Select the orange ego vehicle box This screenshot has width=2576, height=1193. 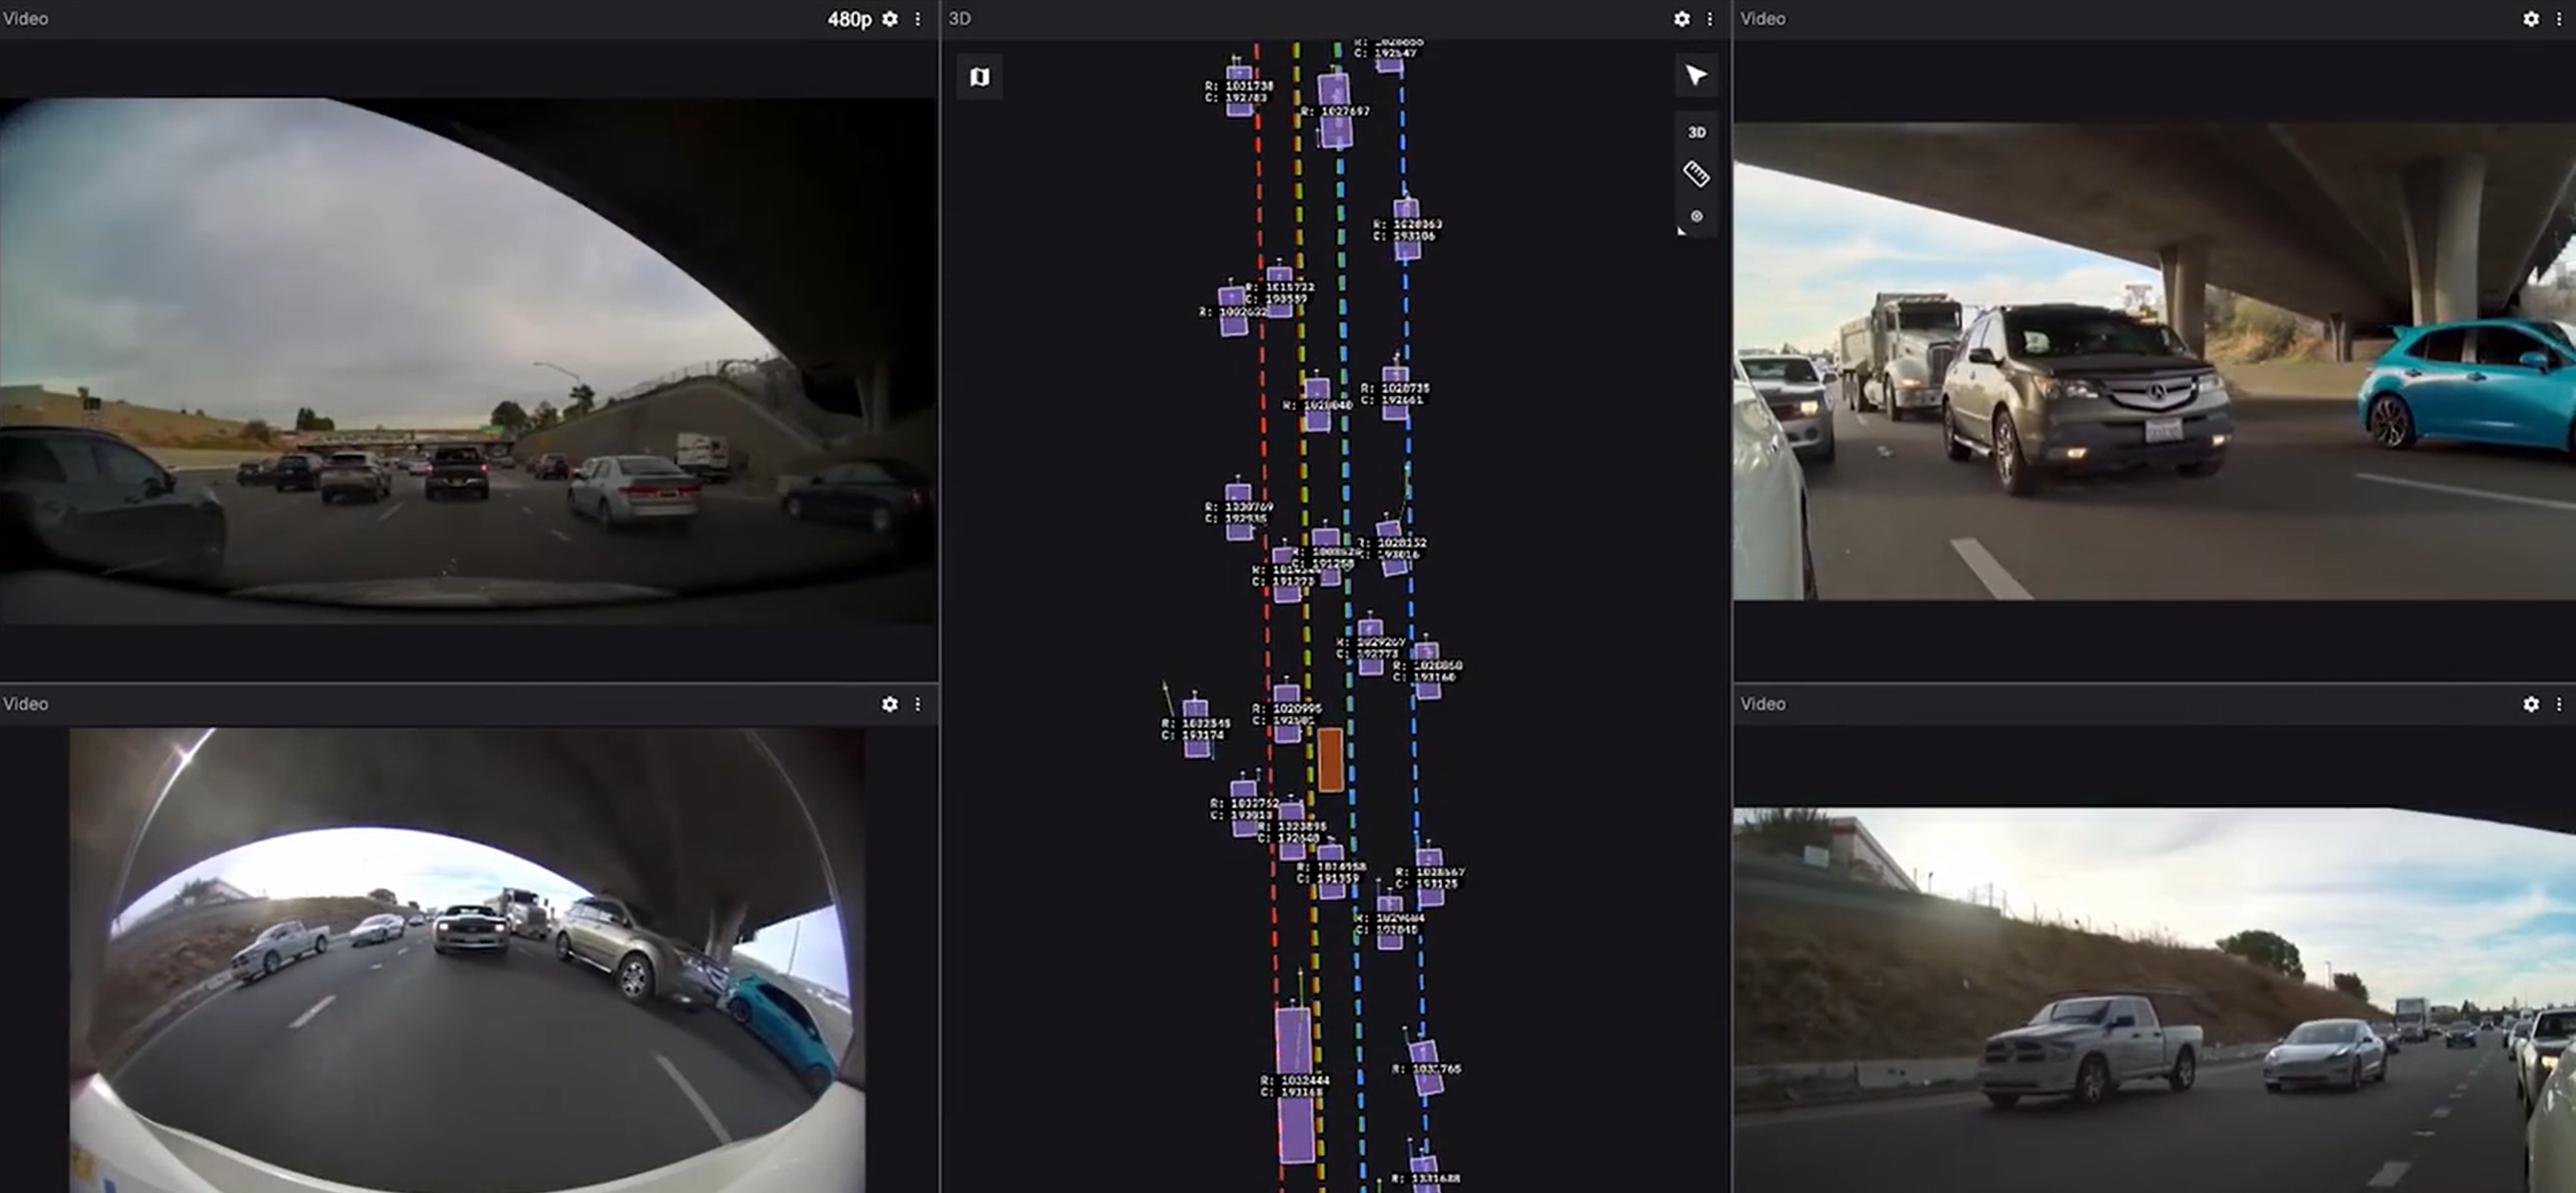tap(1330, 760)
